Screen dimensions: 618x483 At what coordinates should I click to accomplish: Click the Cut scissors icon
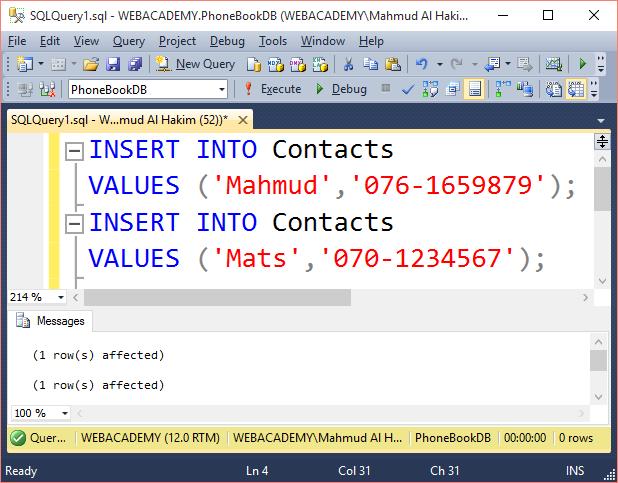coord(348,64)
